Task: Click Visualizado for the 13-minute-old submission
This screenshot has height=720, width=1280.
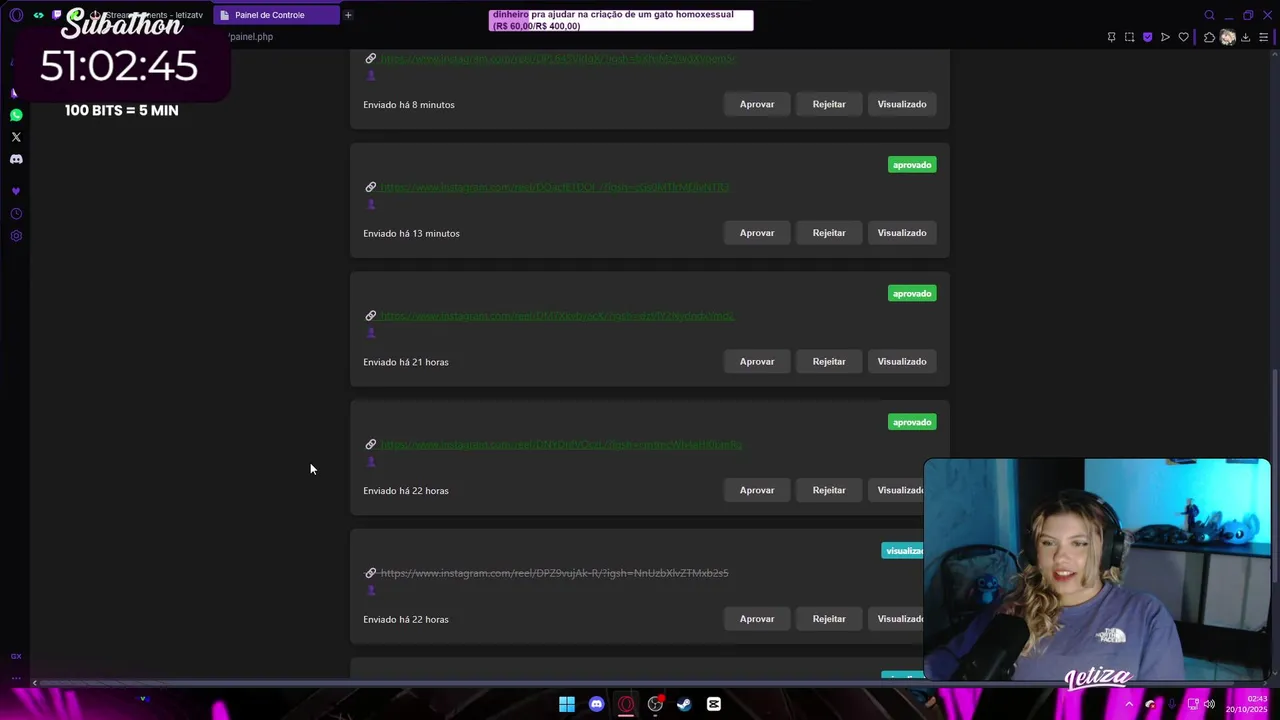Action: (902, 233)
